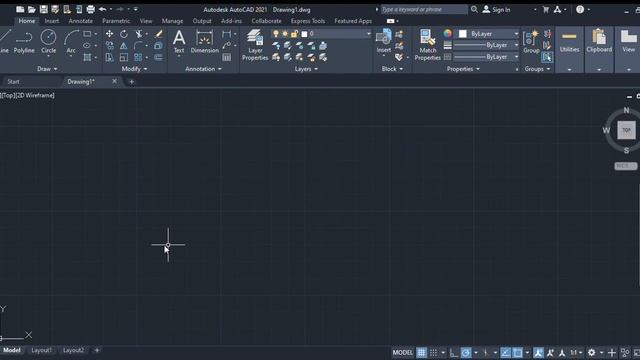Select the Scale tool in Modify panel
The width and height of the screenshot is (640, 360).
click(x=124, y=58)
